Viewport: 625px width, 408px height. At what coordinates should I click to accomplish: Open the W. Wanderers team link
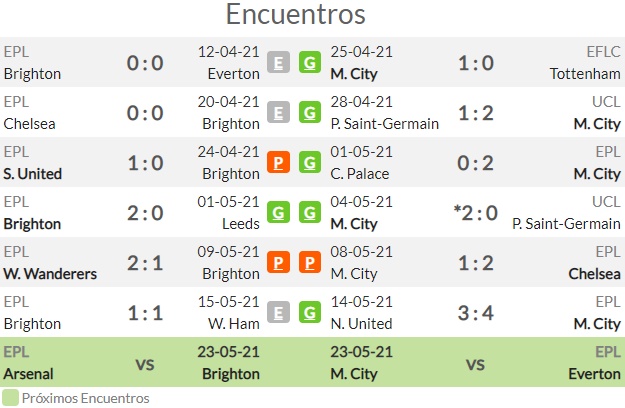tap(50, 274)
